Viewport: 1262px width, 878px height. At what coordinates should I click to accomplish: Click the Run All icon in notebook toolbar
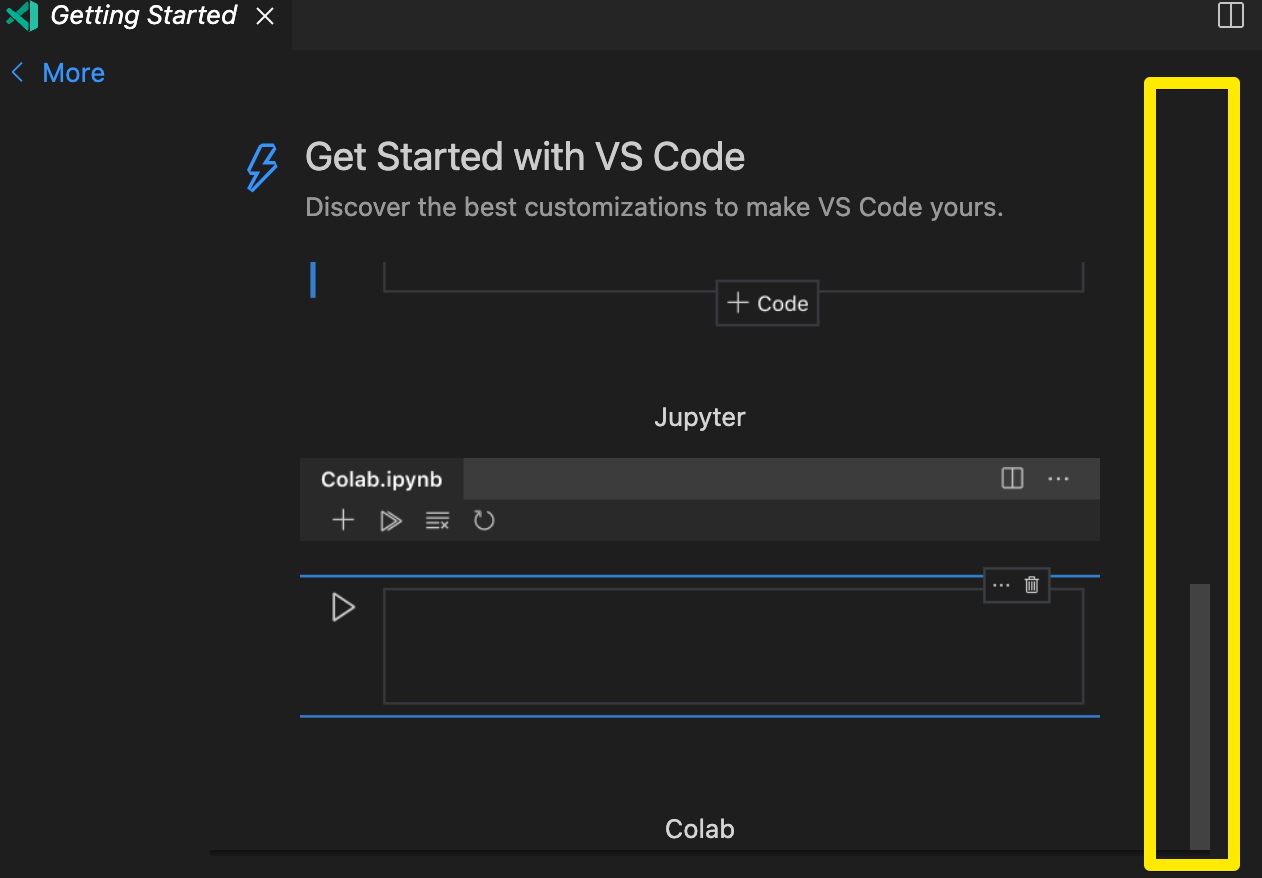click(391, 521)
